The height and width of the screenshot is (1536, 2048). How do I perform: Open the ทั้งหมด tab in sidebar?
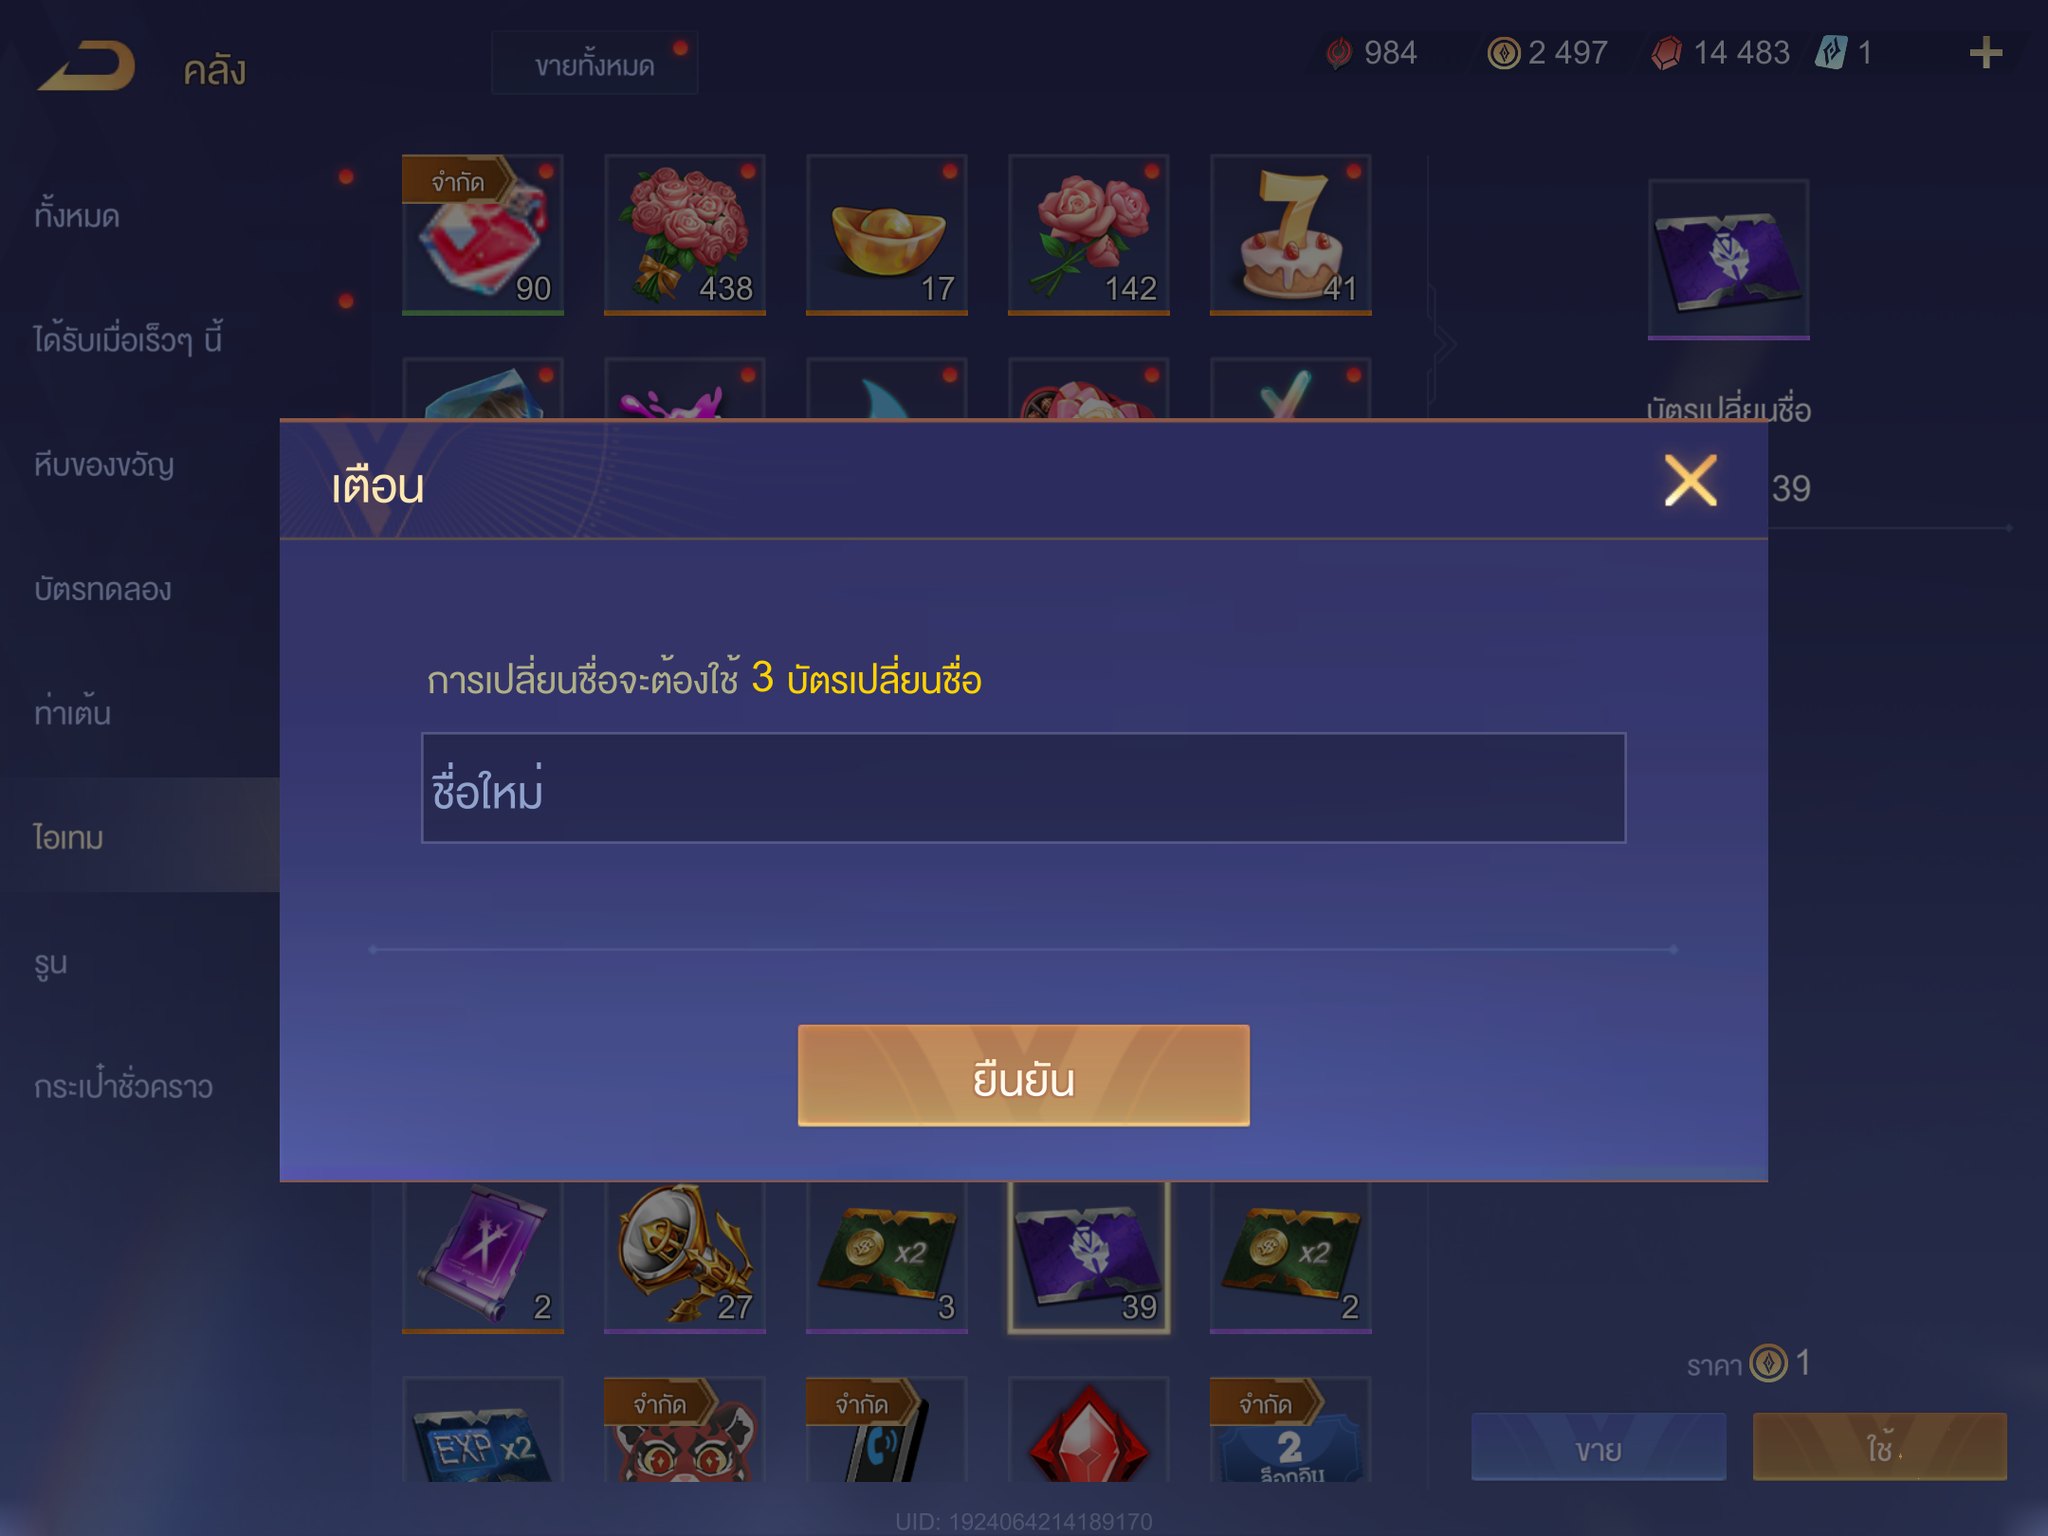(x=77, y=215)
